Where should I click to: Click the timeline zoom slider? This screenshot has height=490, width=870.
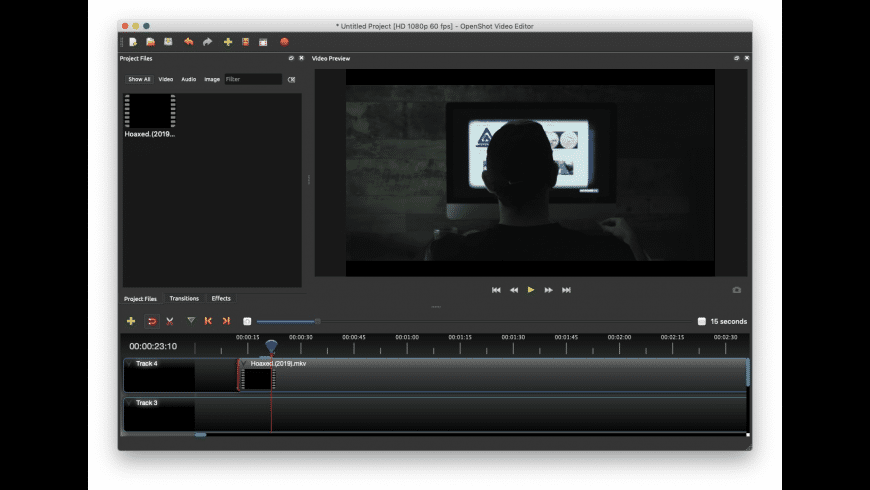[x=287, y=321]
